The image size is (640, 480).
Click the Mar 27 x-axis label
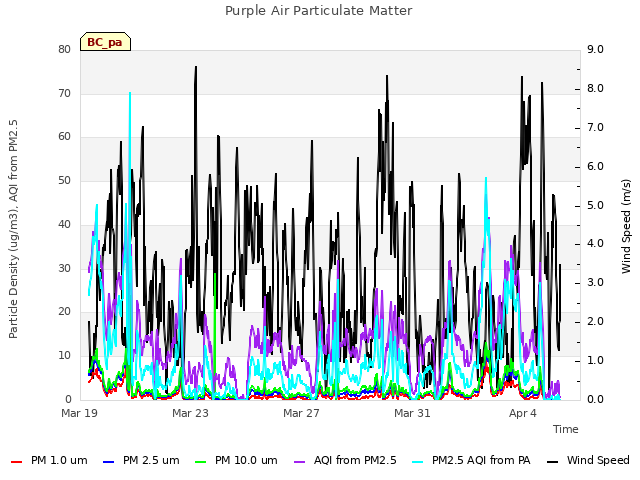301,413
